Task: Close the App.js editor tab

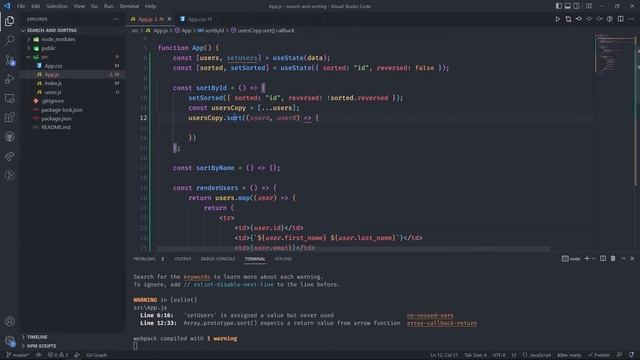Action: coord(169,19)
